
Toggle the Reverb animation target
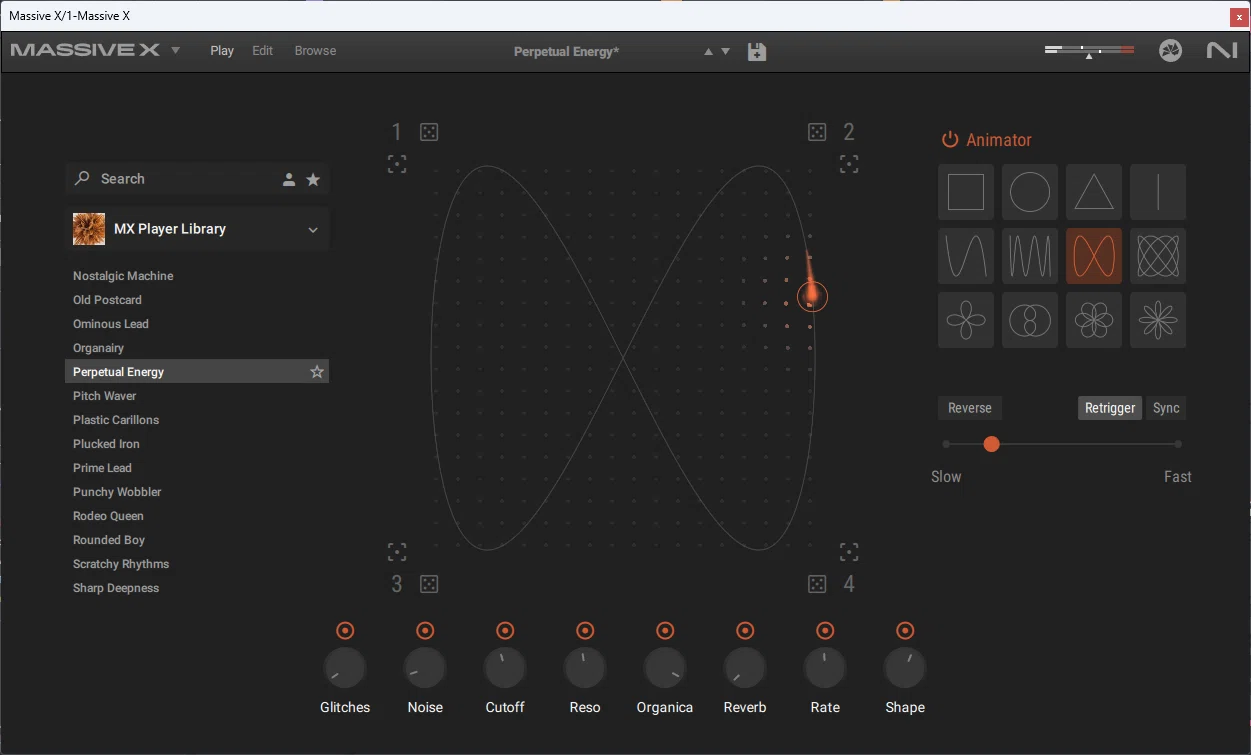(x=745, y=630)
